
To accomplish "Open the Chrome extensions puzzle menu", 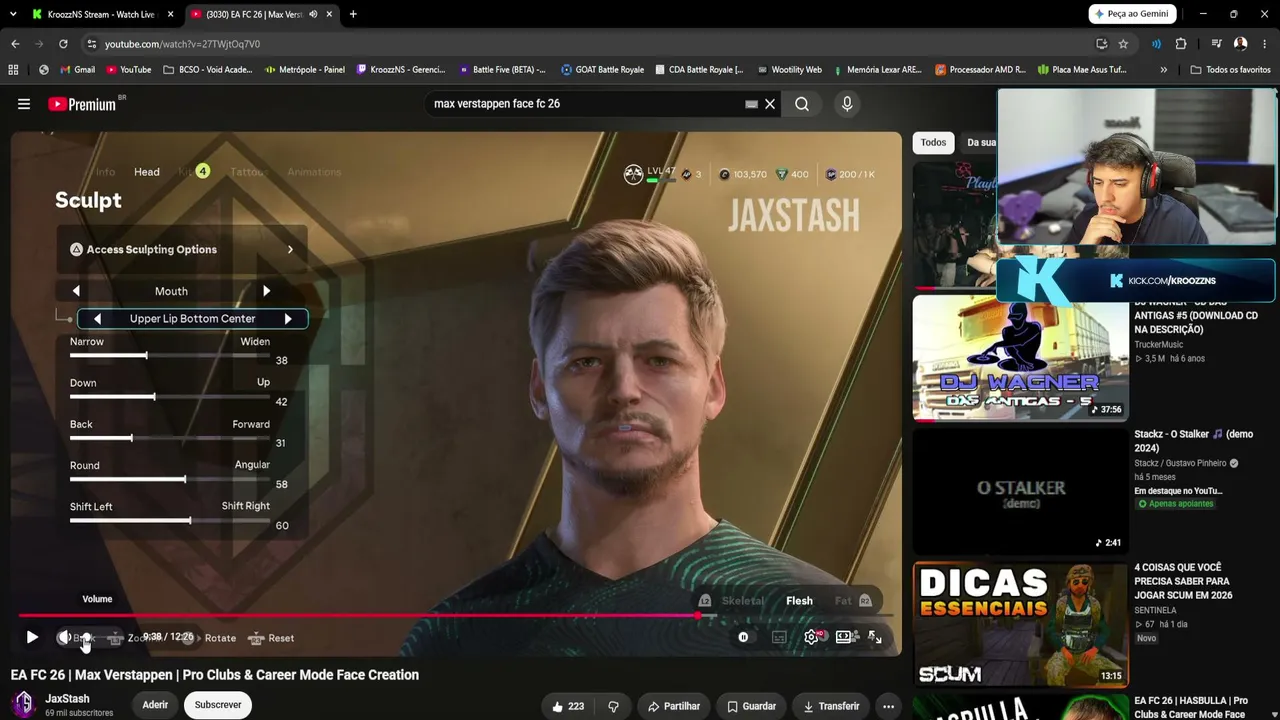I will (1181, 44).
